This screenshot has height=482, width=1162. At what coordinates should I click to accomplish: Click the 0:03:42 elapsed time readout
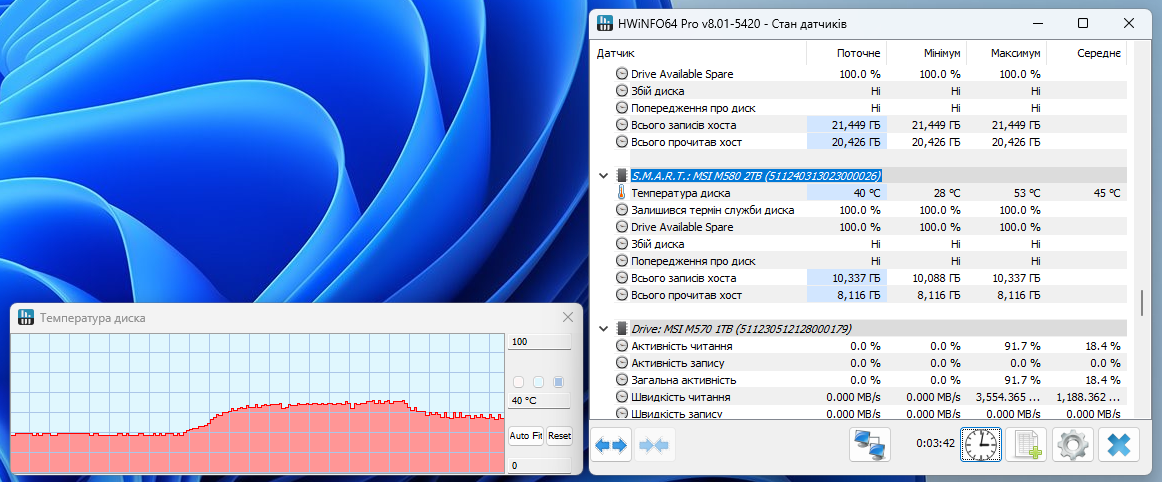point(933,445)
